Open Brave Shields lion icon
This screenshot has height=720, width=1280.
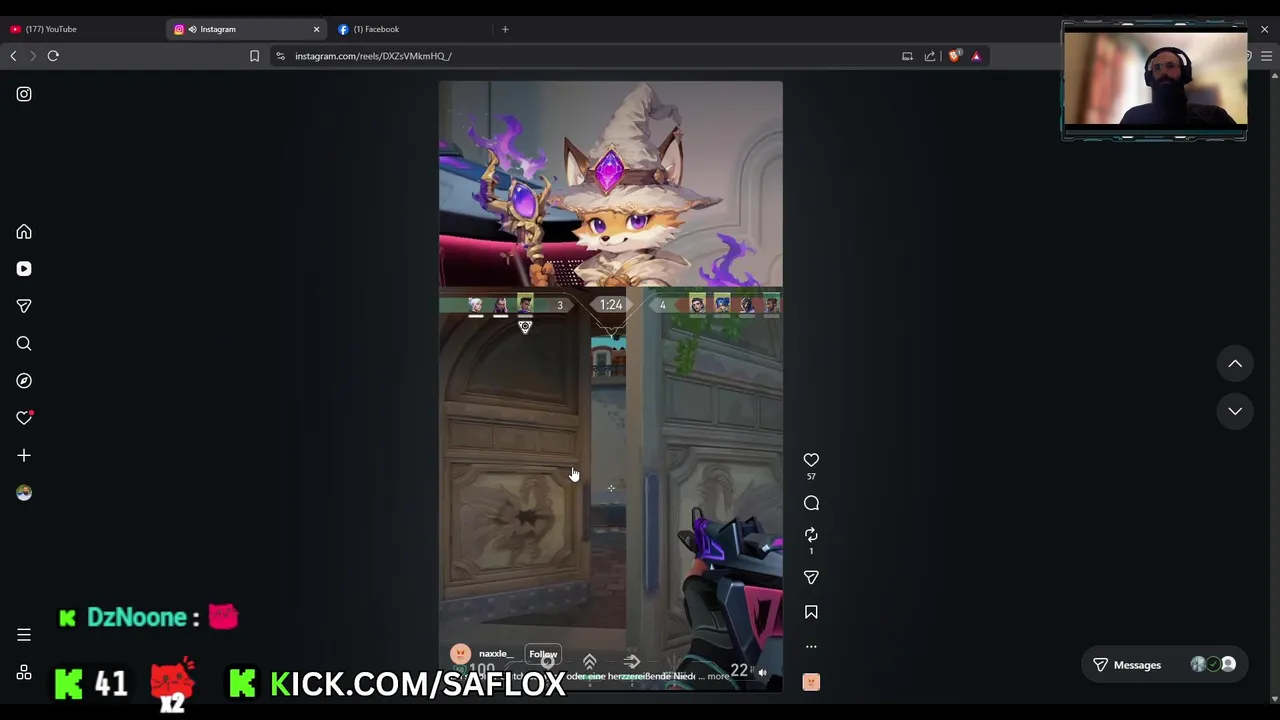954,56
